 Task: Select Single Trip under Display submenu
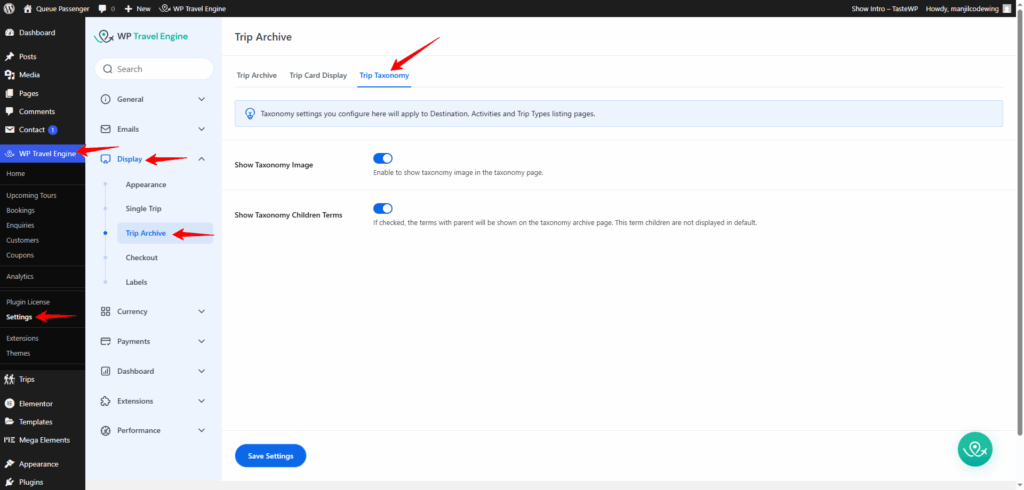(x=143, y=209)
